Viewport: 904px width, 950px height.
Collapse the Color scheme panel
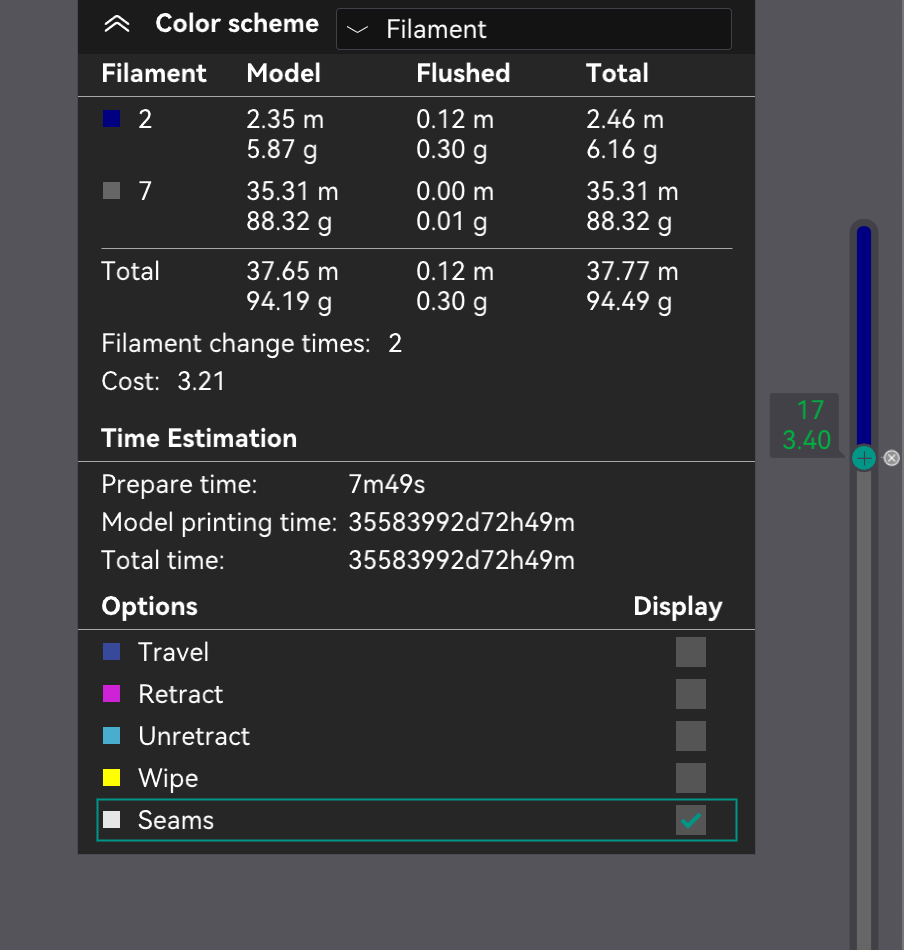[117, 23]
